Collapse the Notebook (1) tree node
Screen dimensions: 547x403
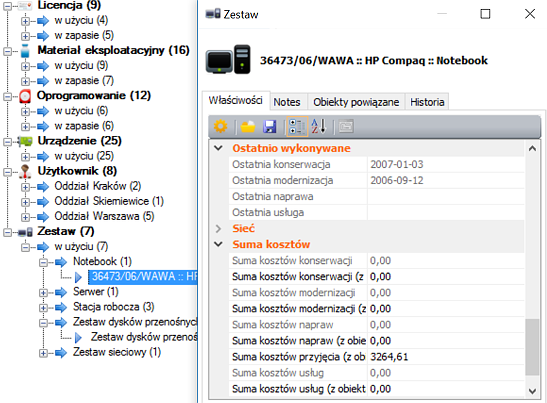pyautogui.click(x=43, y=262)
